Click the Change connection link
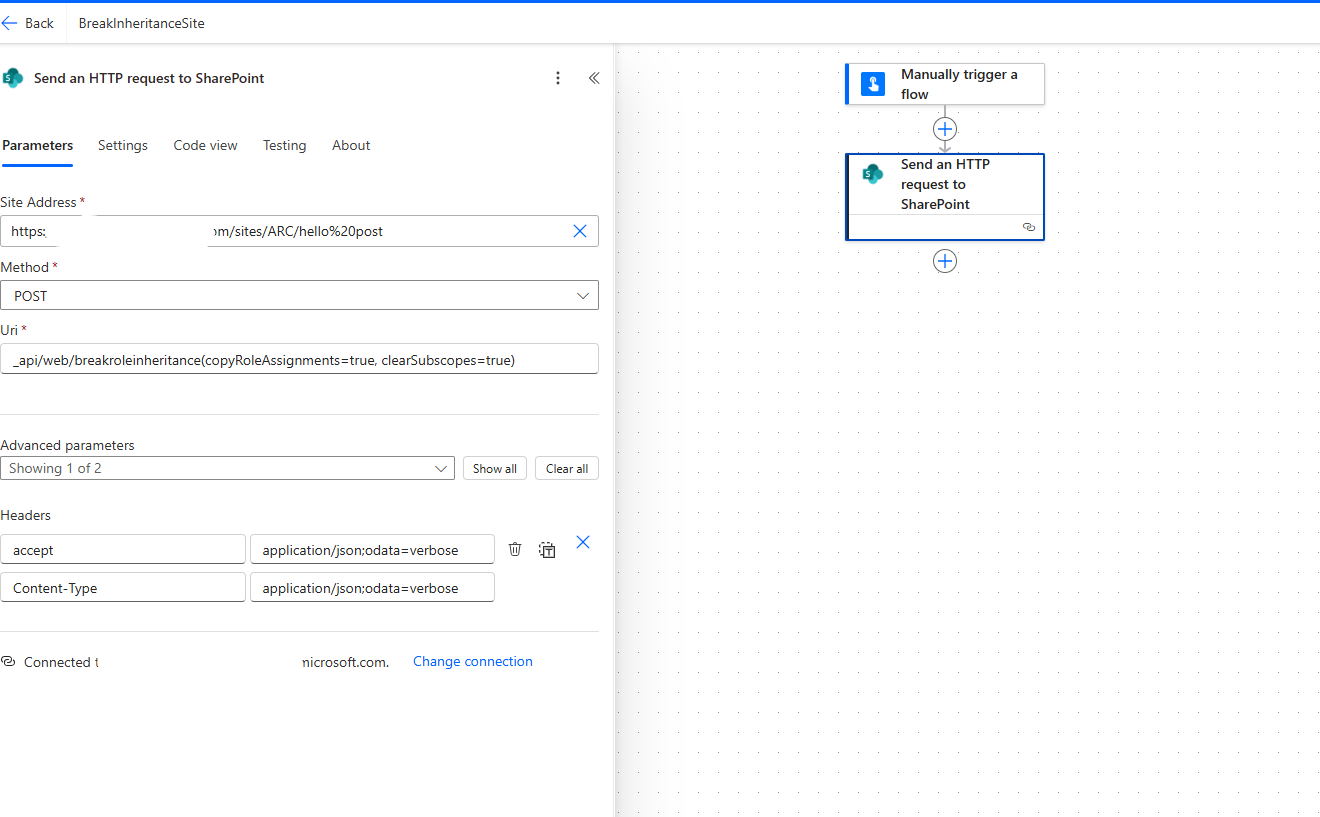Image resolution: width=1320 pixels, height=817 pixels. [x=472, y=661]
